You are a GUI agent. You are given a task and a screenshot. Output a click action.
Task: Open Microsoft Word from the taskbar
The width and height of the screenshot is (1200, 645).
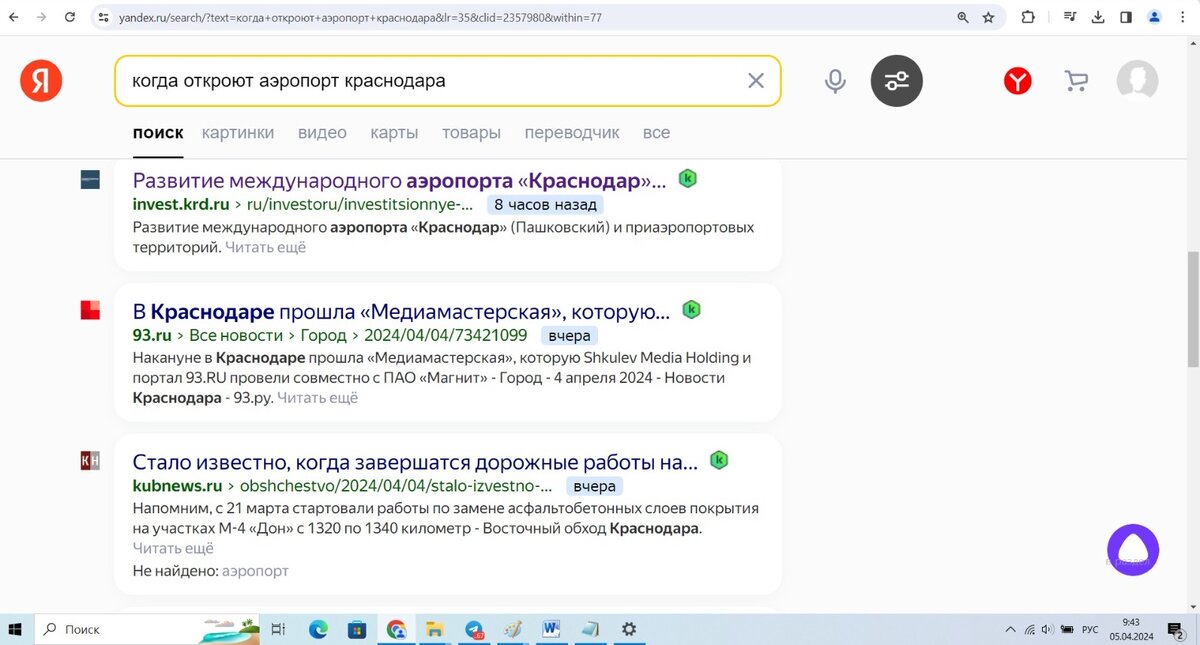click(x=551, y=630)
